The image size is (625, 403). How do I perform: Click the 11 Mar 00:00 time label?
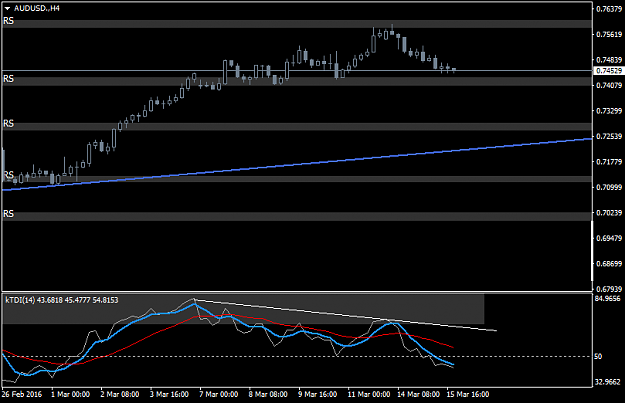[369, 394]
